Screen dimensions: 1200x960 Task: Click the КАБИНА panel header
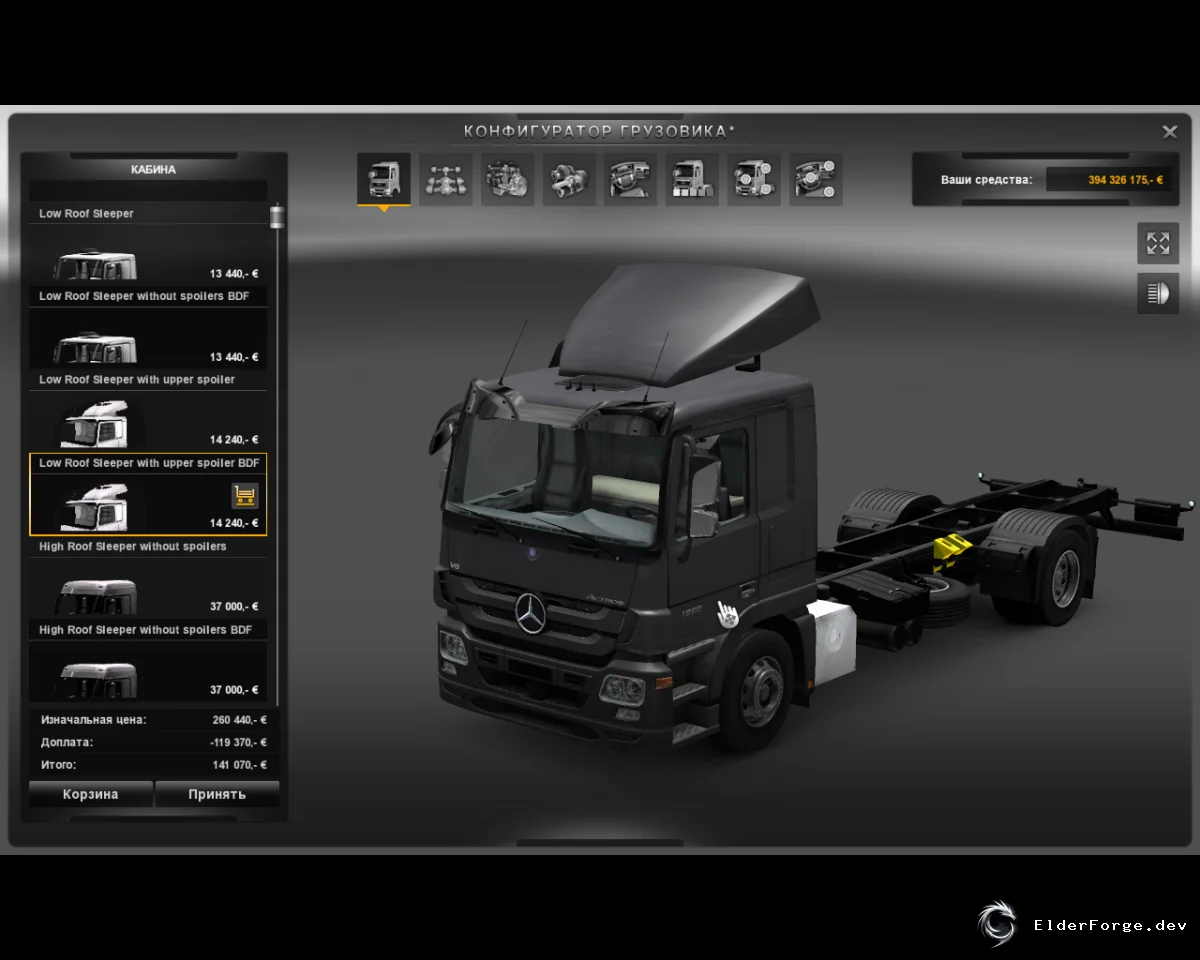click(153, 170)
